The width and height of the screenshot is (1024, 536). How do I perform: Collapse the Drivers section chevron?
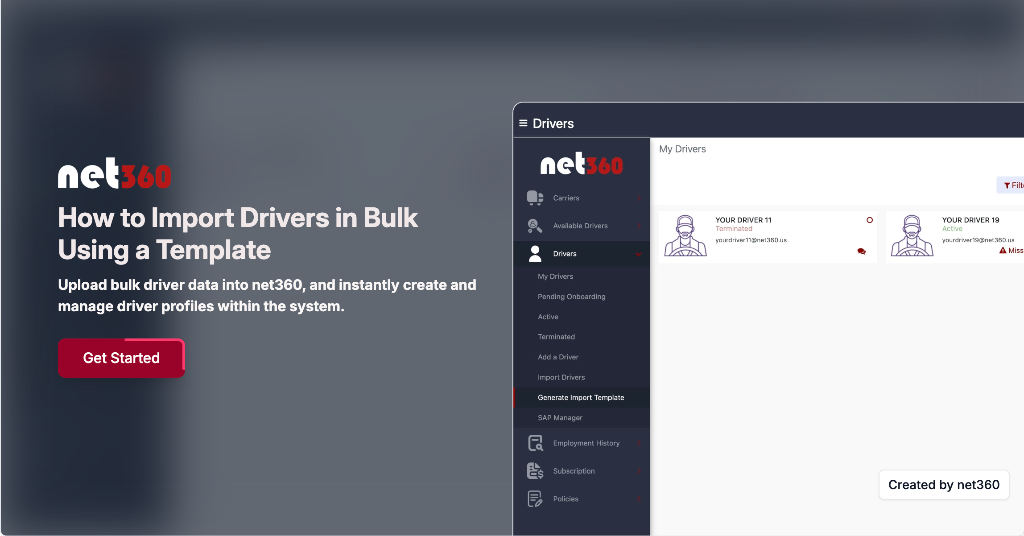tap(639, 254)
